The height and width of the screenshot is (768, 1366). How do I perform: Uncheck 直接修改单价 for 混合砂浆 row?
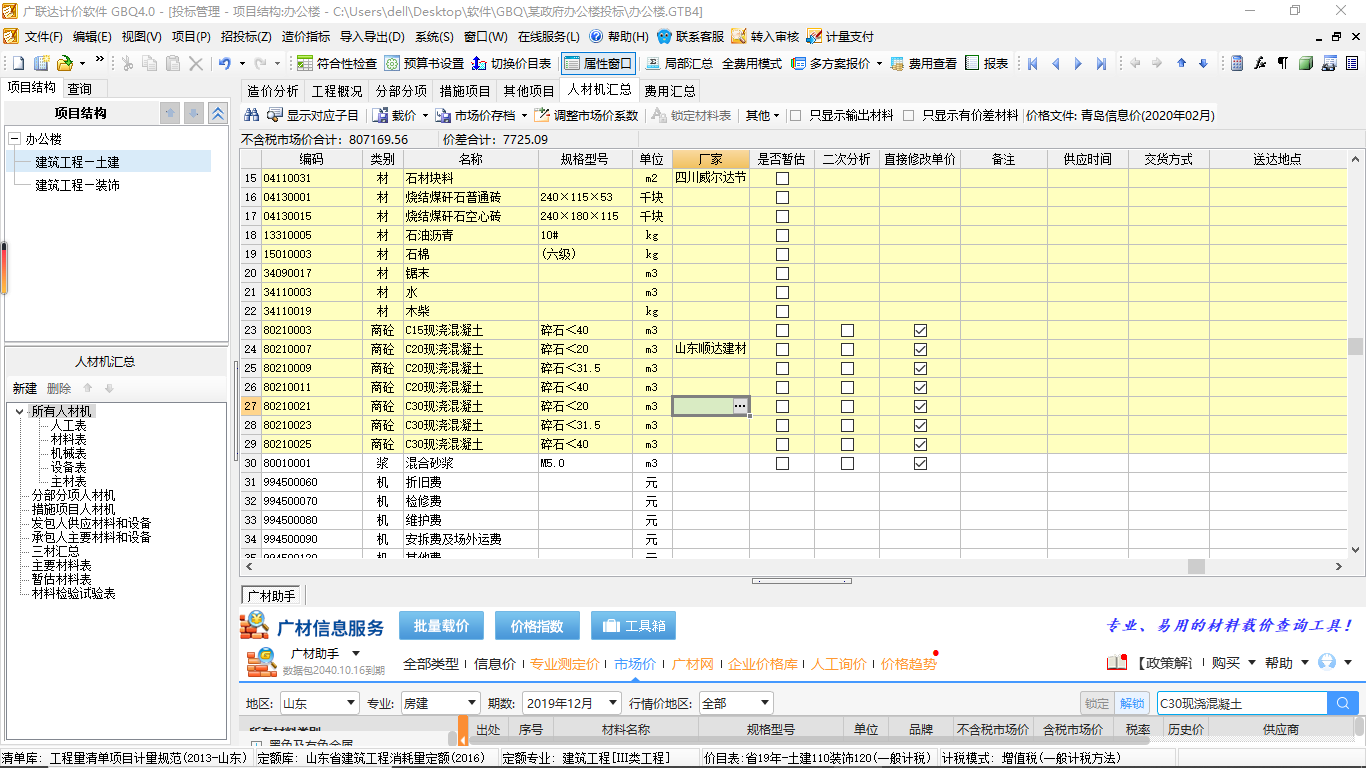point(920,463)
